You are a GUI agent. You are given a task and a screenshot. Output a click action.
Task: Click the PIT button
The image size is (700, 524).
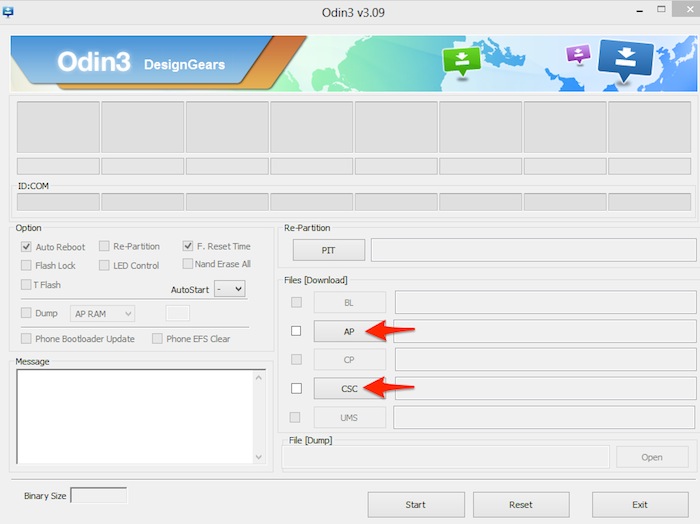(x=328, y=250)
